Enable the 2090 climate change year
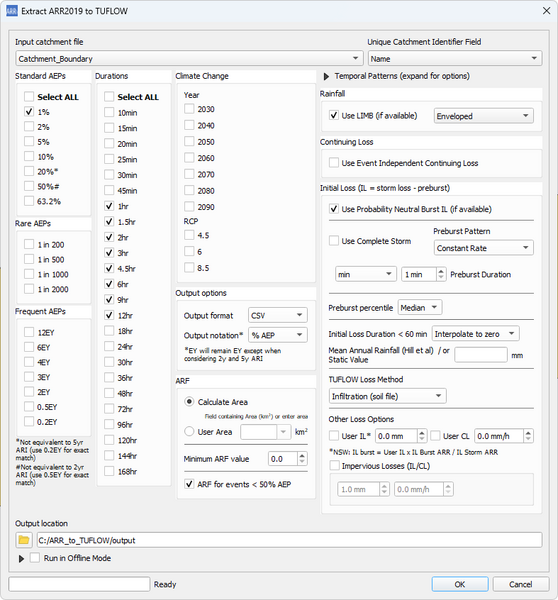The image size is (558, 600). coord(189,207)
